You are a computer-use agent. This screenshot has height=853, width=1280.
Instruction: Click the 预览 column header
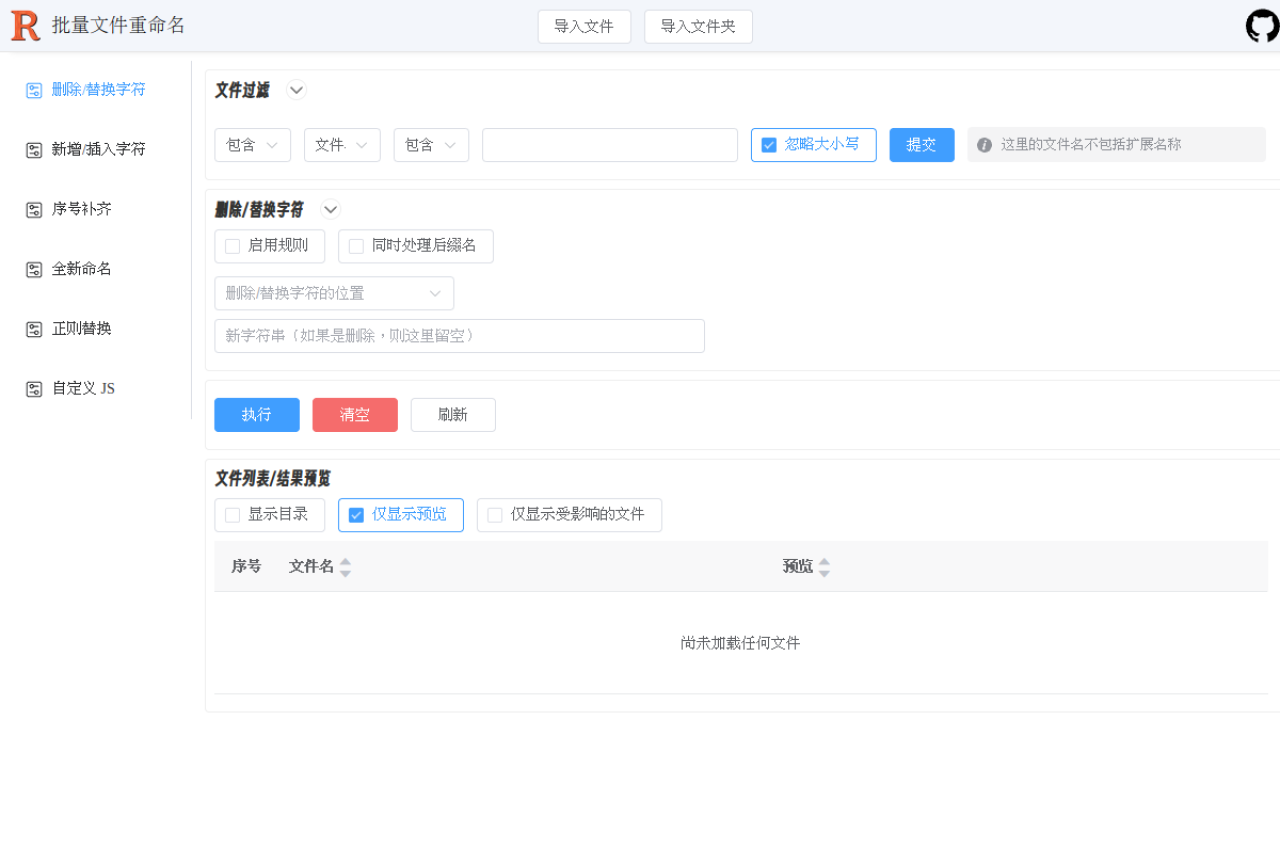click(x=797, y=567)
